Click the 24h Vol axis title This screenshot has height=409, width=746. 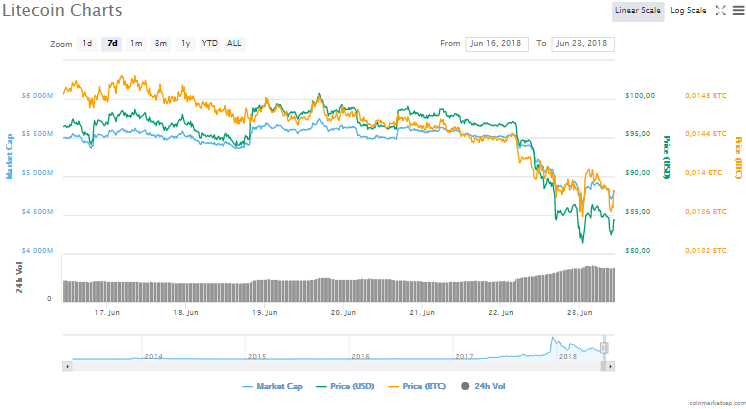coord(19,277)
